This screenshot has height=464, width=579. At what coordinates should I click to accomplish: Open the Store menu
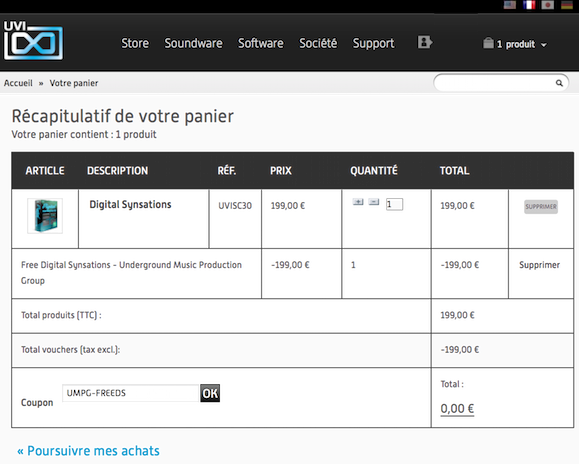pos(135,43)
